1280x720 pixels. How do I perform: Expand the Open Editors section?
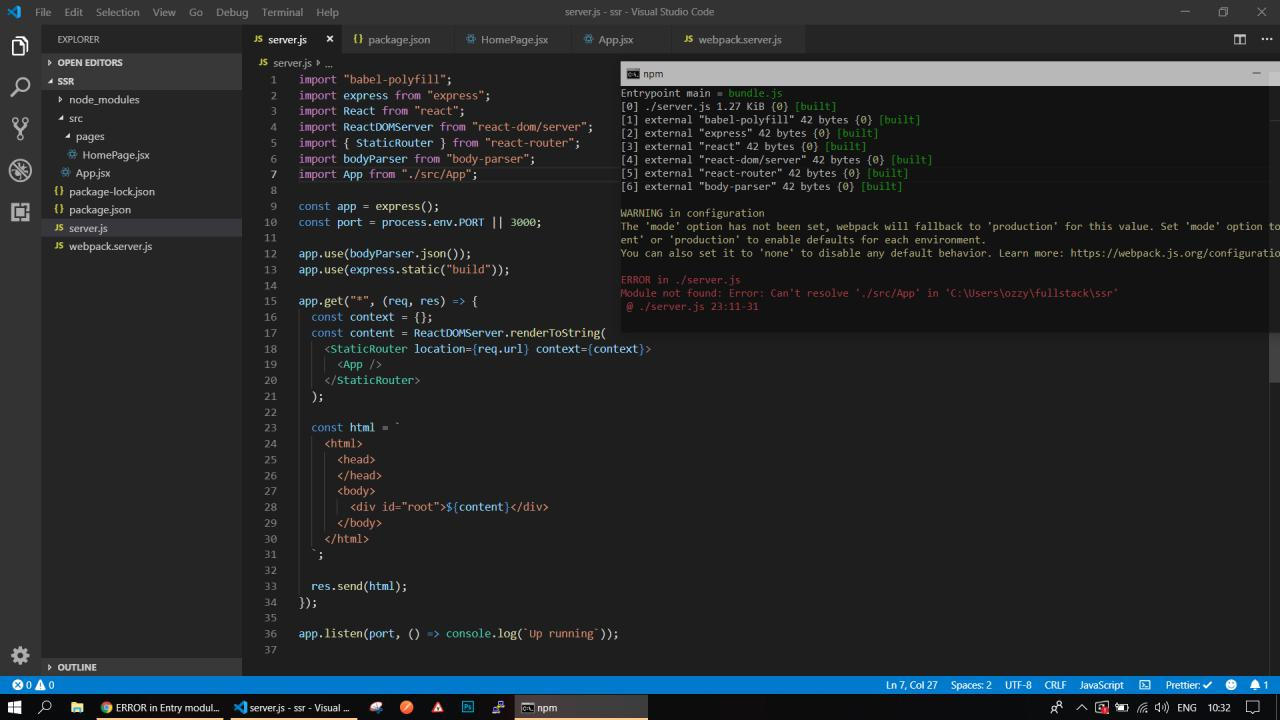(141, 62)
